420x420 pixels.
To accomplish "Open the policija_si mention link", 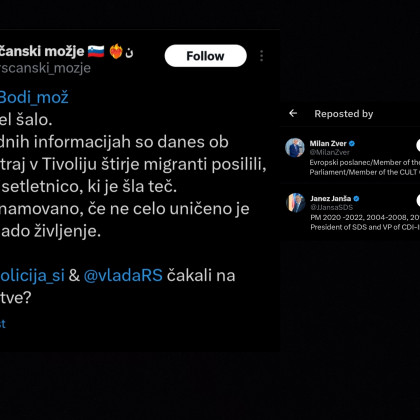I will click(x=32, y=275).
